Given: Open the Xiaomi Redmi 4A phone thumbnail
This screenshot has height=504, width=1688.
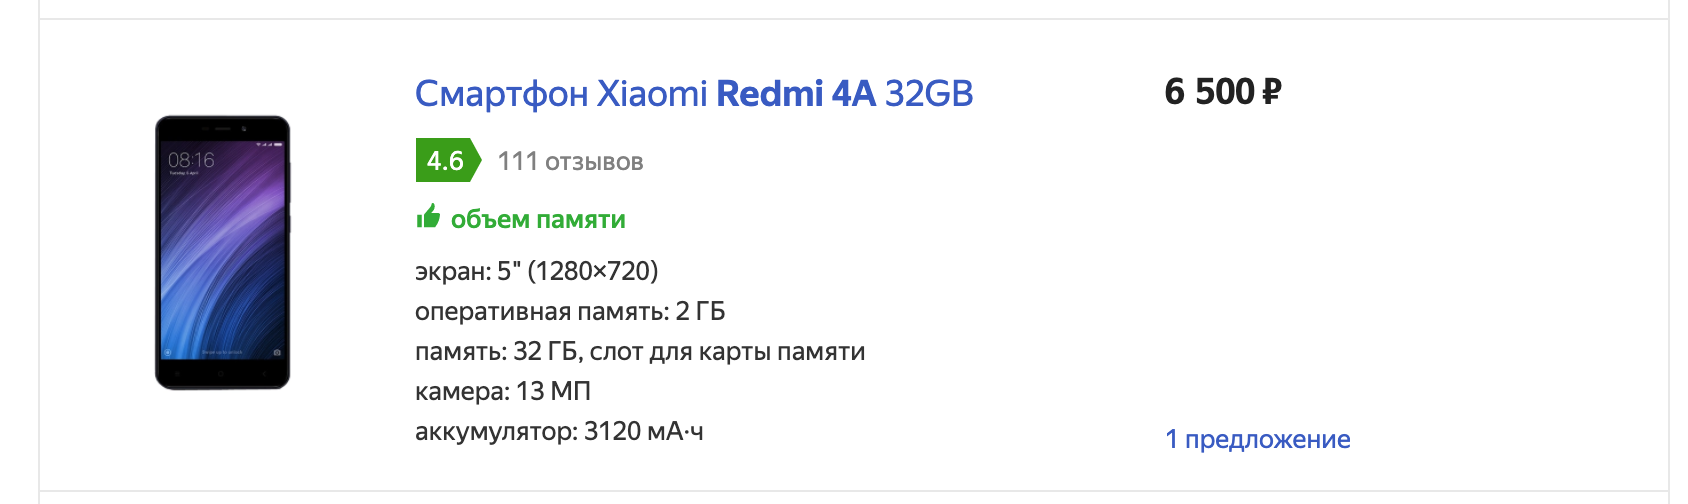Looking at the screenshot, I should point(222,252).
